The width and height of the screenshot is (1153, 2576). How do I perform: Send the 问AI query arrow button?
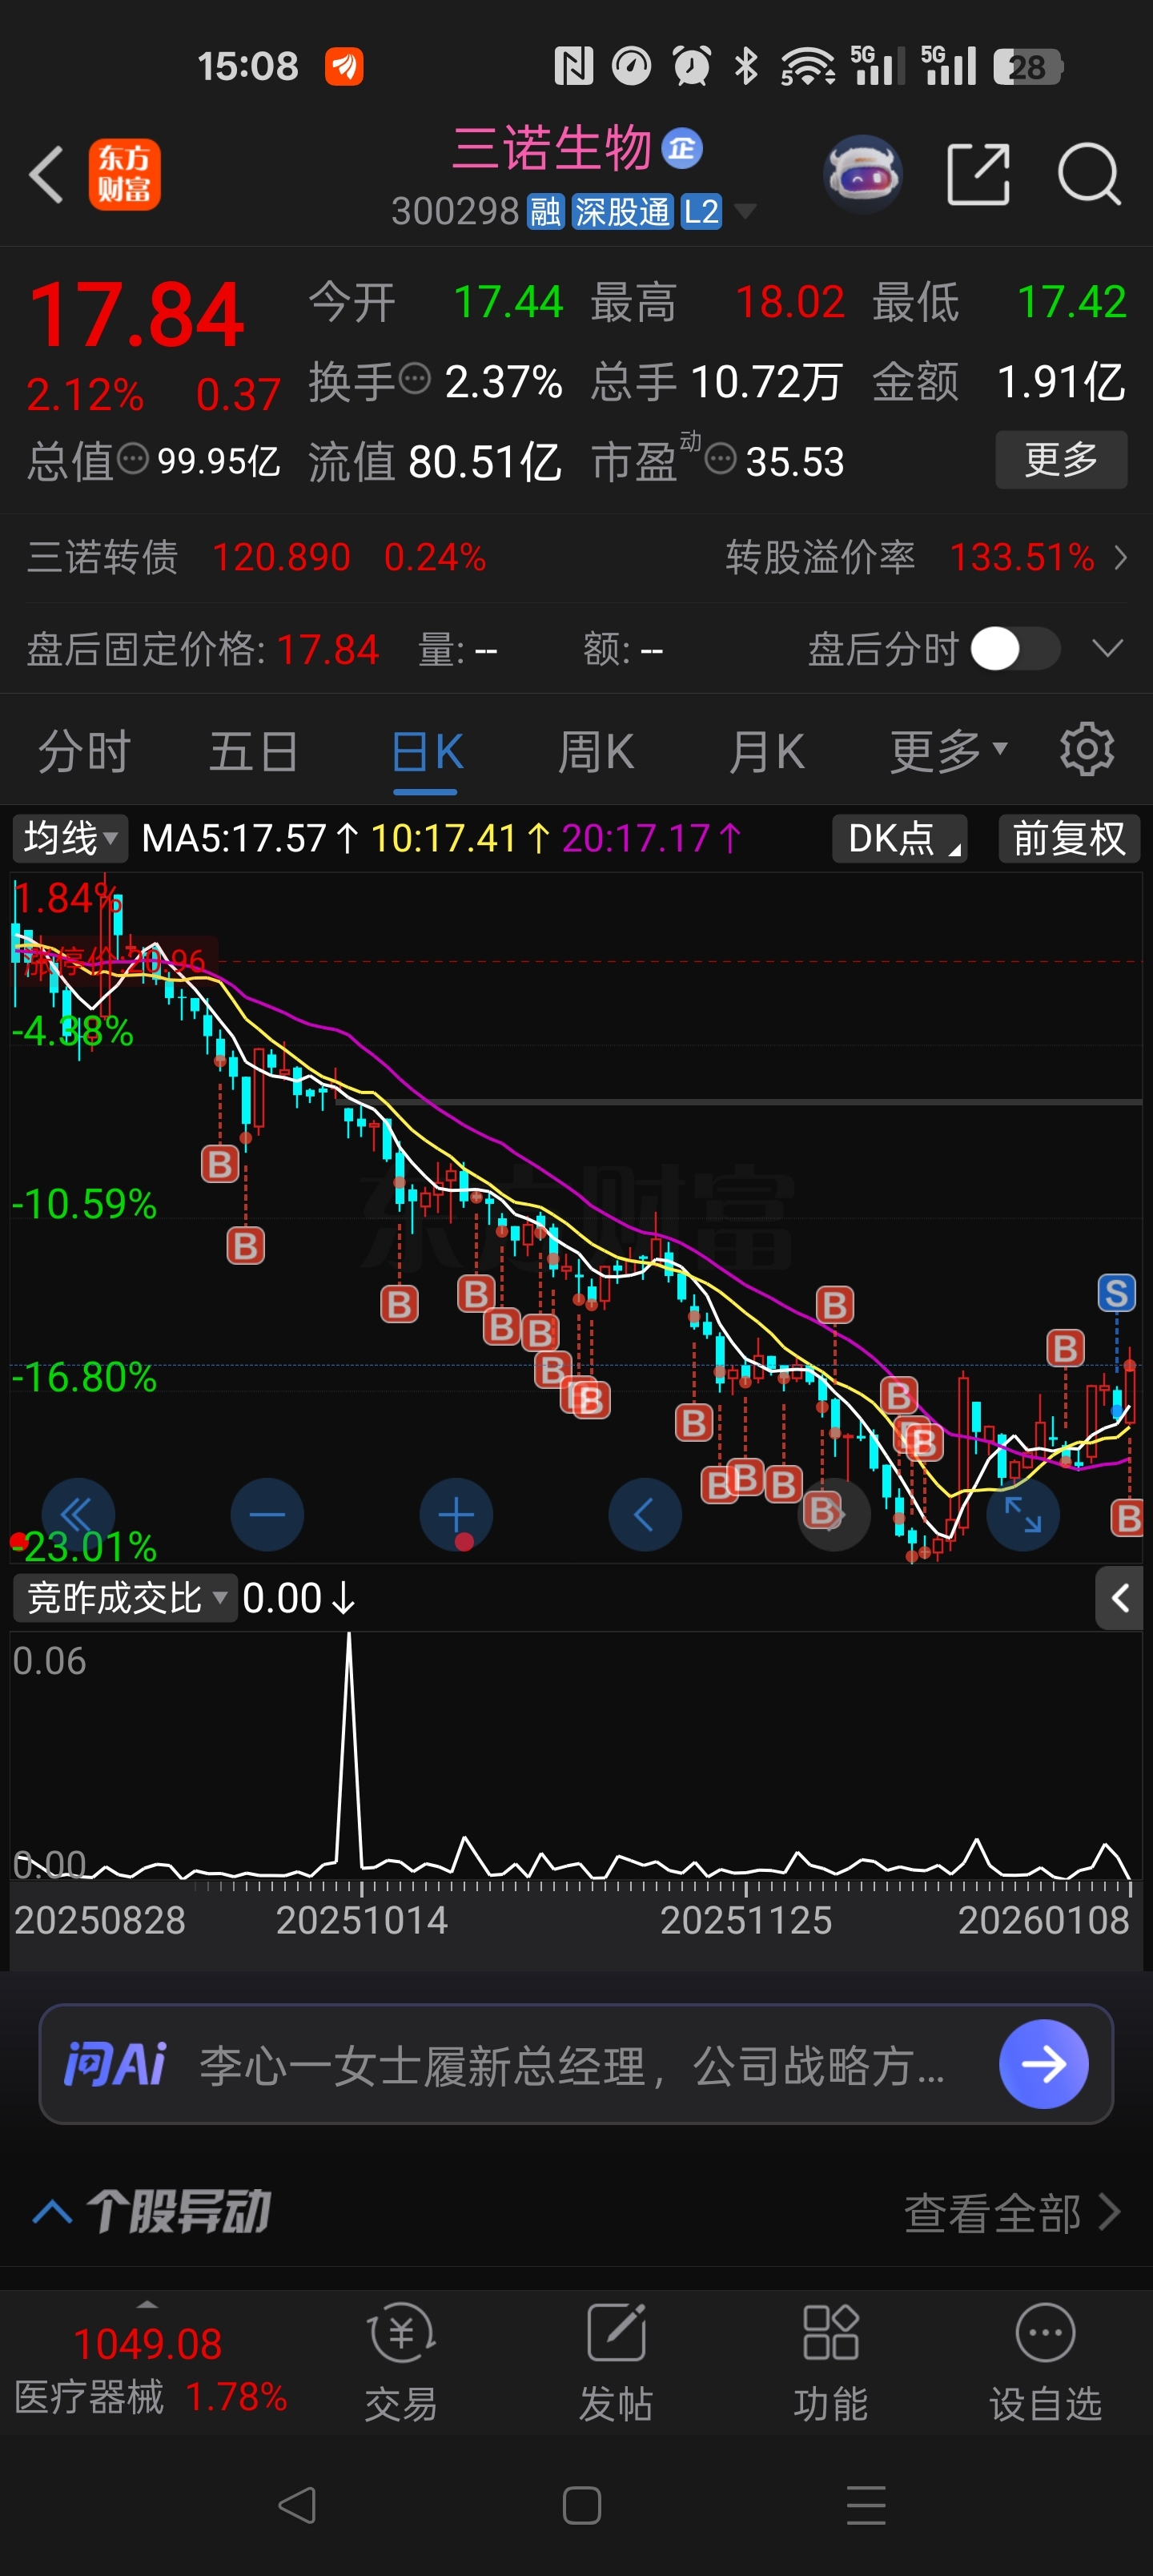[x=1044, y=2063]
